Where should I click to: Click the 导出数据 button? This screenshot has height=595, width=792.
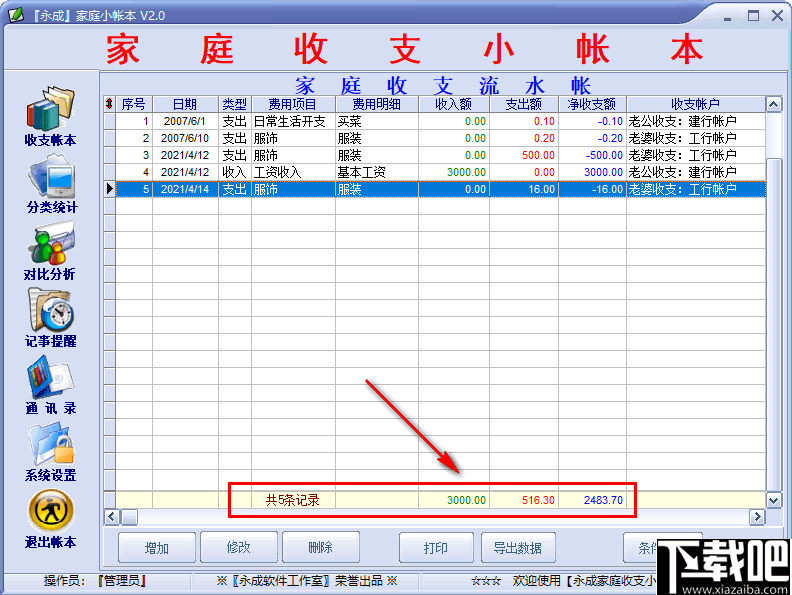coord(518,548)
